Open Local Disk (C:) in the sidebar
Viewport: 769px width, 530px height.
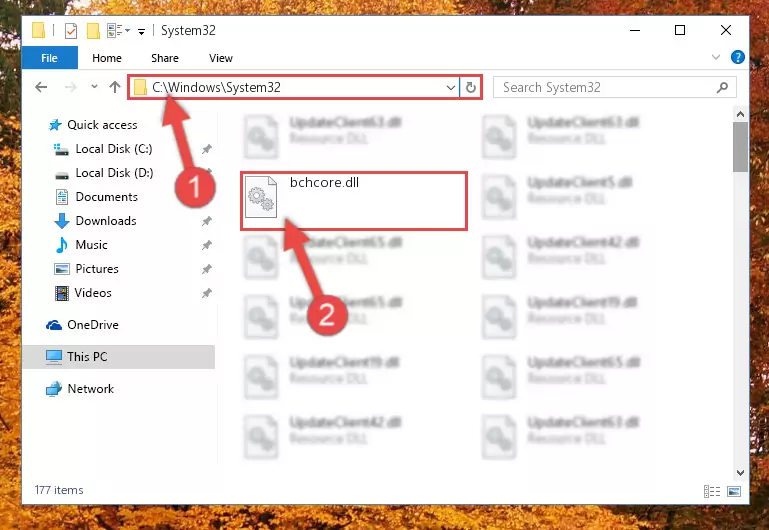(114, 149)
